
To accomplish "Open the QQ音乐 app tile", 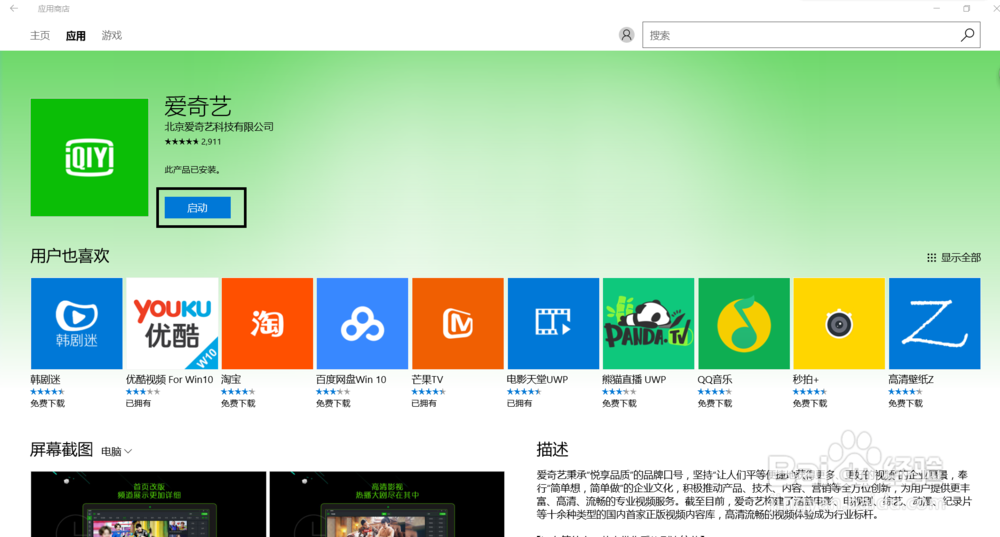I will 744,323.
